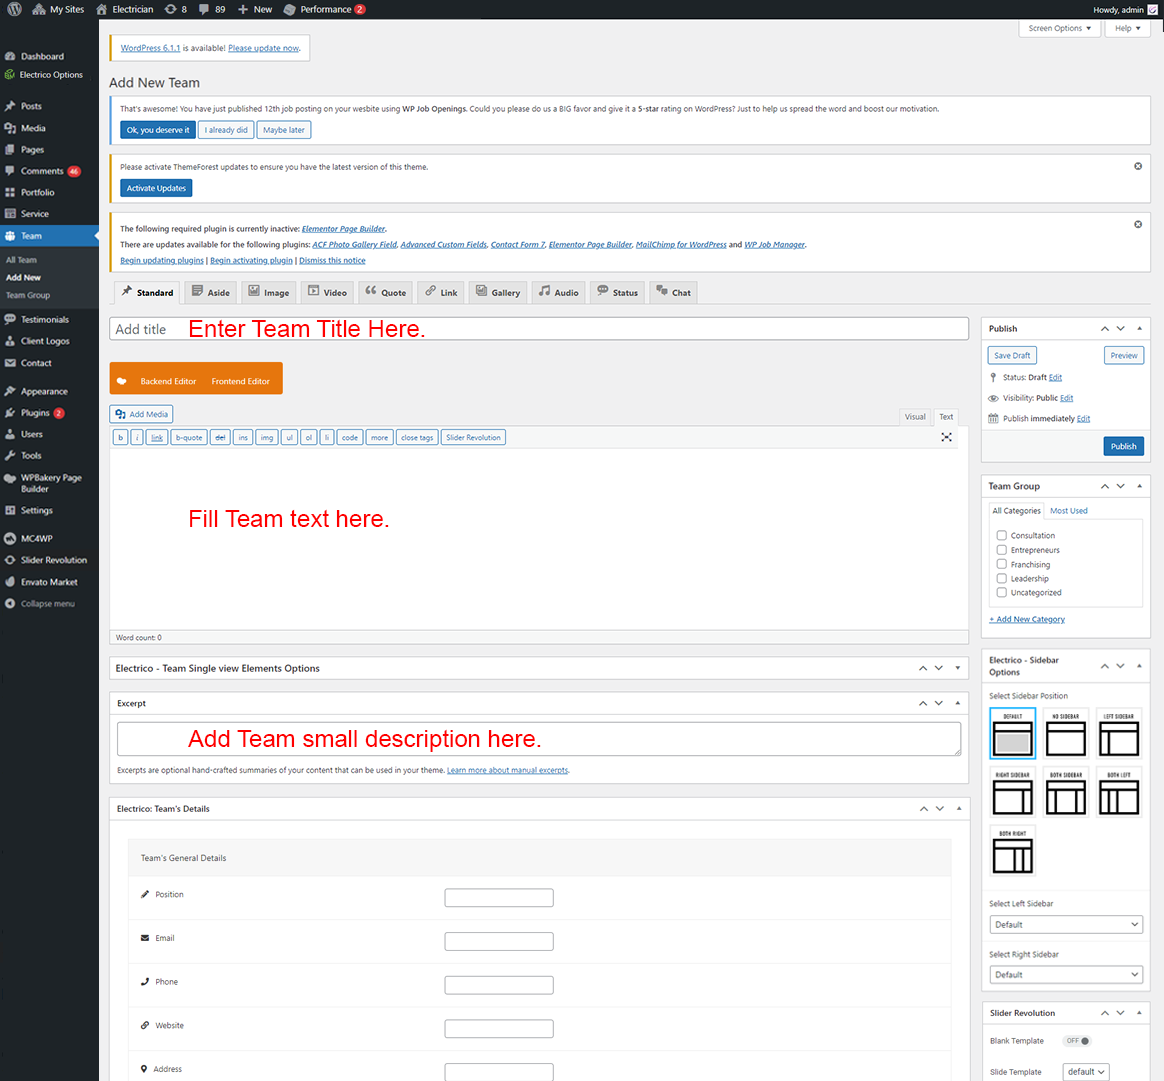Dismiss the ThemeForest updates notice

point(1138,166)
